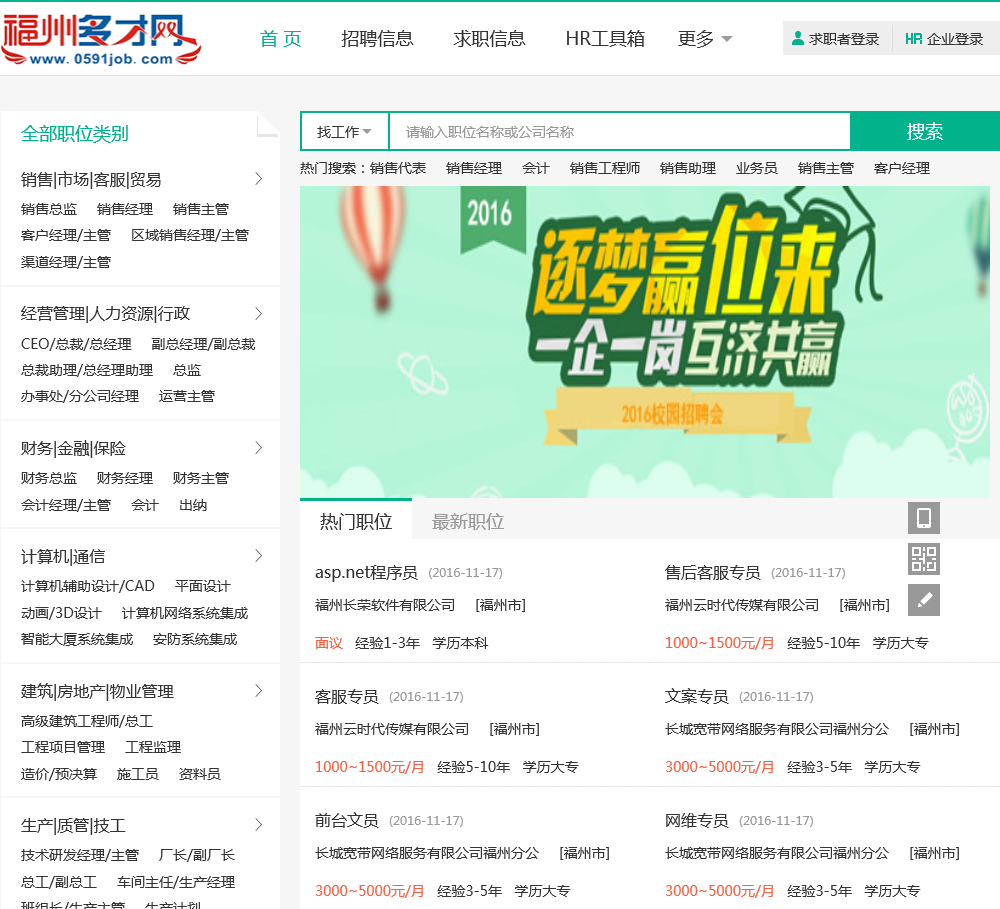Expand the 财务|金融|保险 category chevron

coord(258,448)
